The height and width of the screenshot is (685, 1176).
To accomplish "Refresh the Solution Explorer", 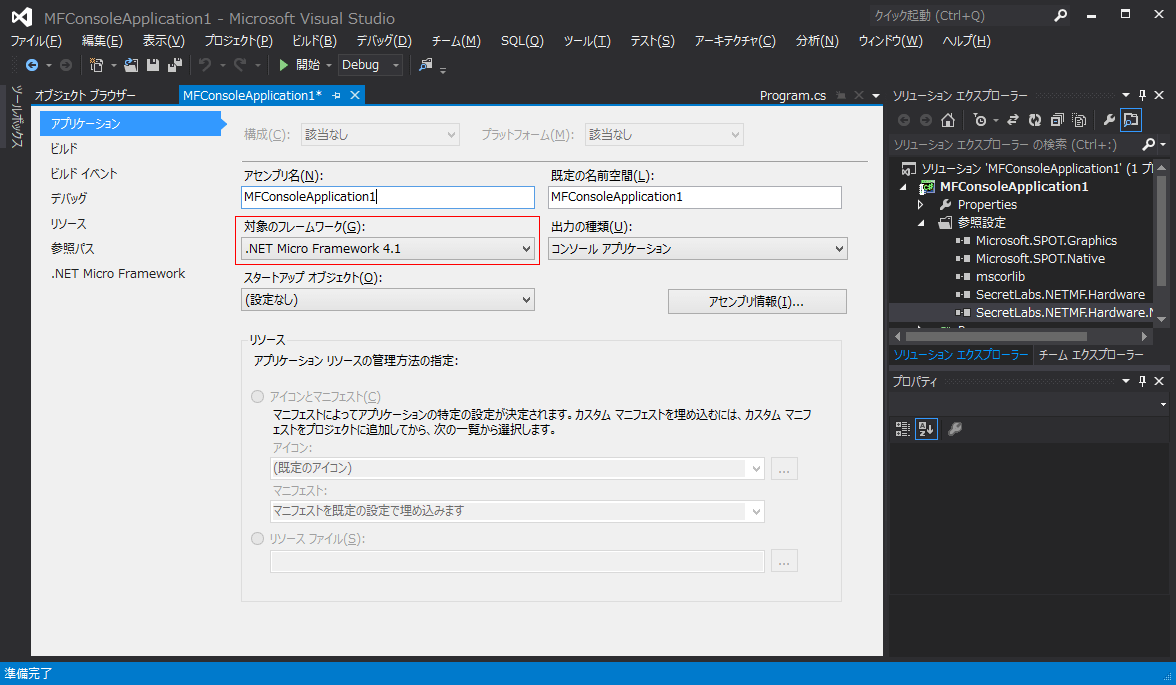I will pyautogui.click(x=1035, y=119).
